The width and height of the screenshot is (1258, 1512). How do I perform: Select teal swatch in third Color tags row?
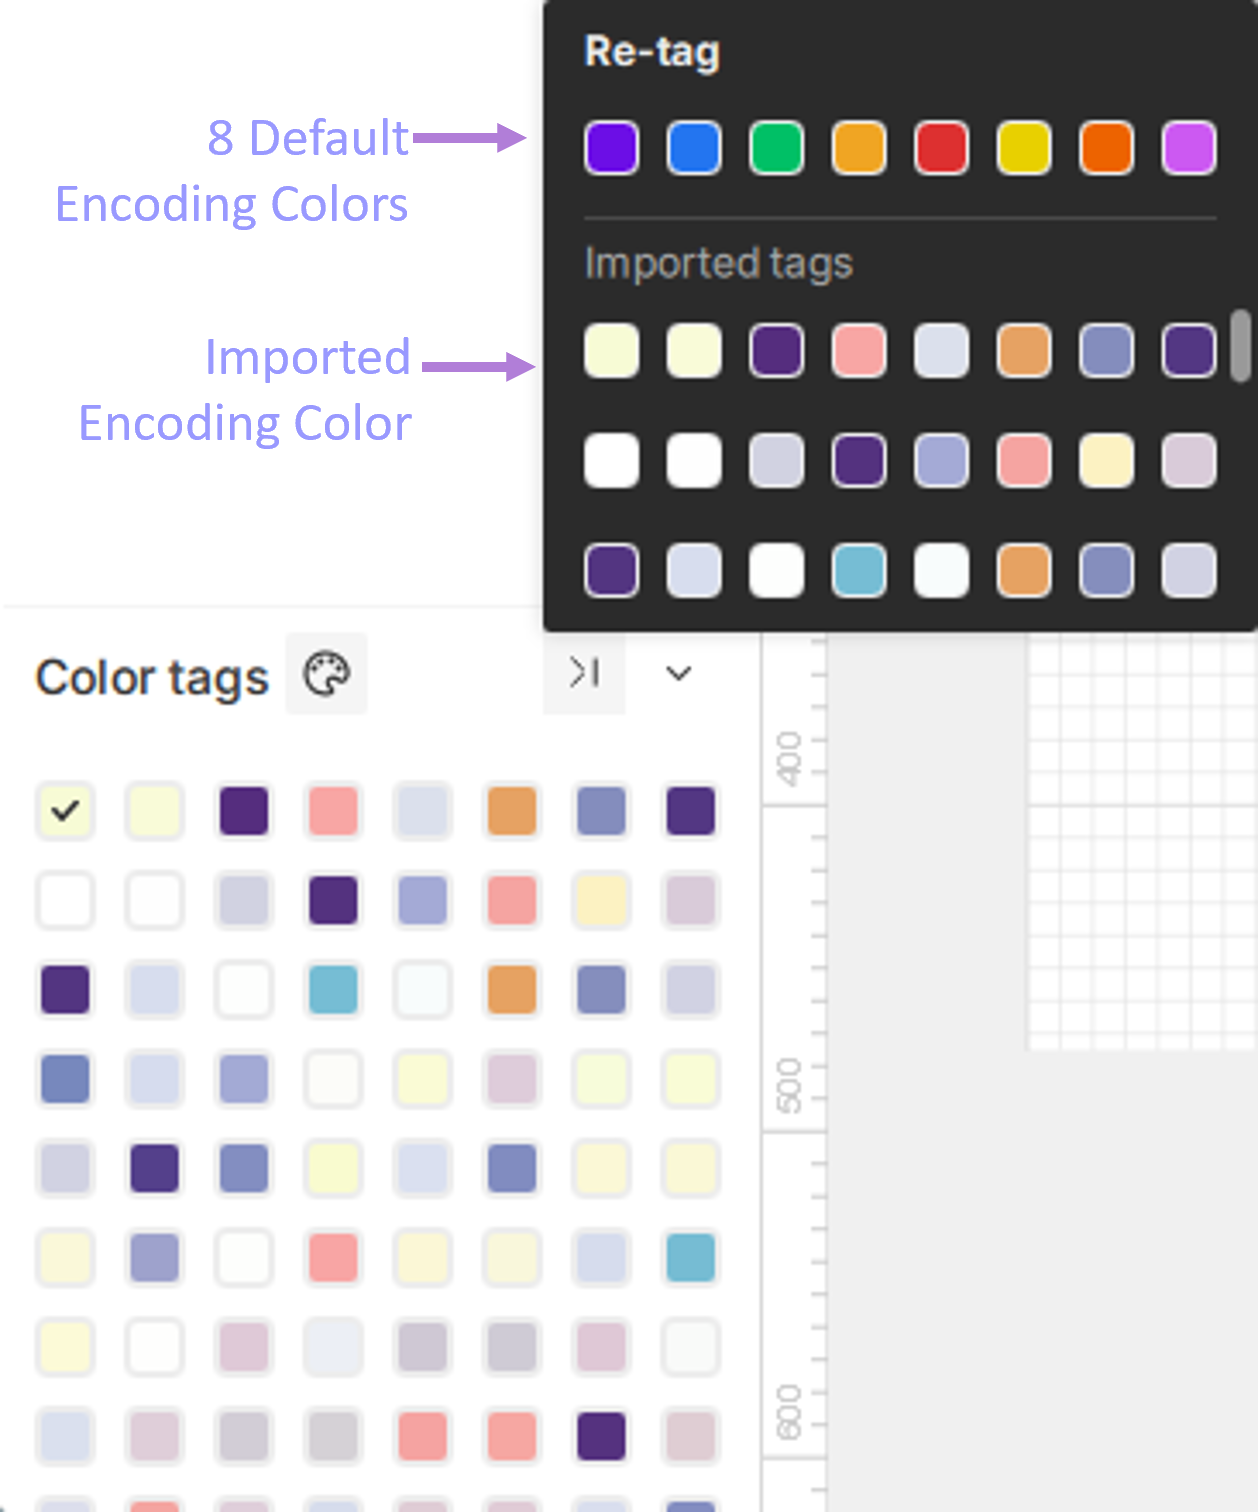[333, 990]
